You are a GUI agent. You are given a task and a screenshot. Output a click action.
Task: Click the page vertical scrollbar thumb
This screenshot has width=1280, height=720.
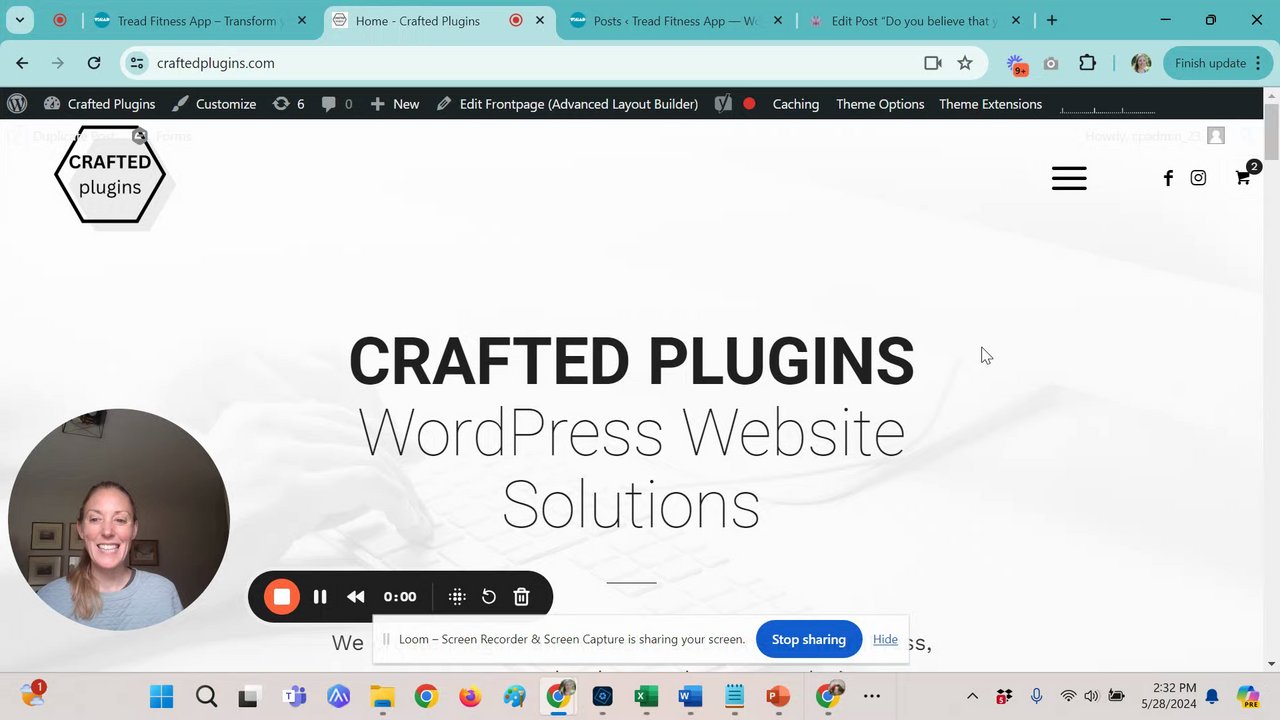1271,130
